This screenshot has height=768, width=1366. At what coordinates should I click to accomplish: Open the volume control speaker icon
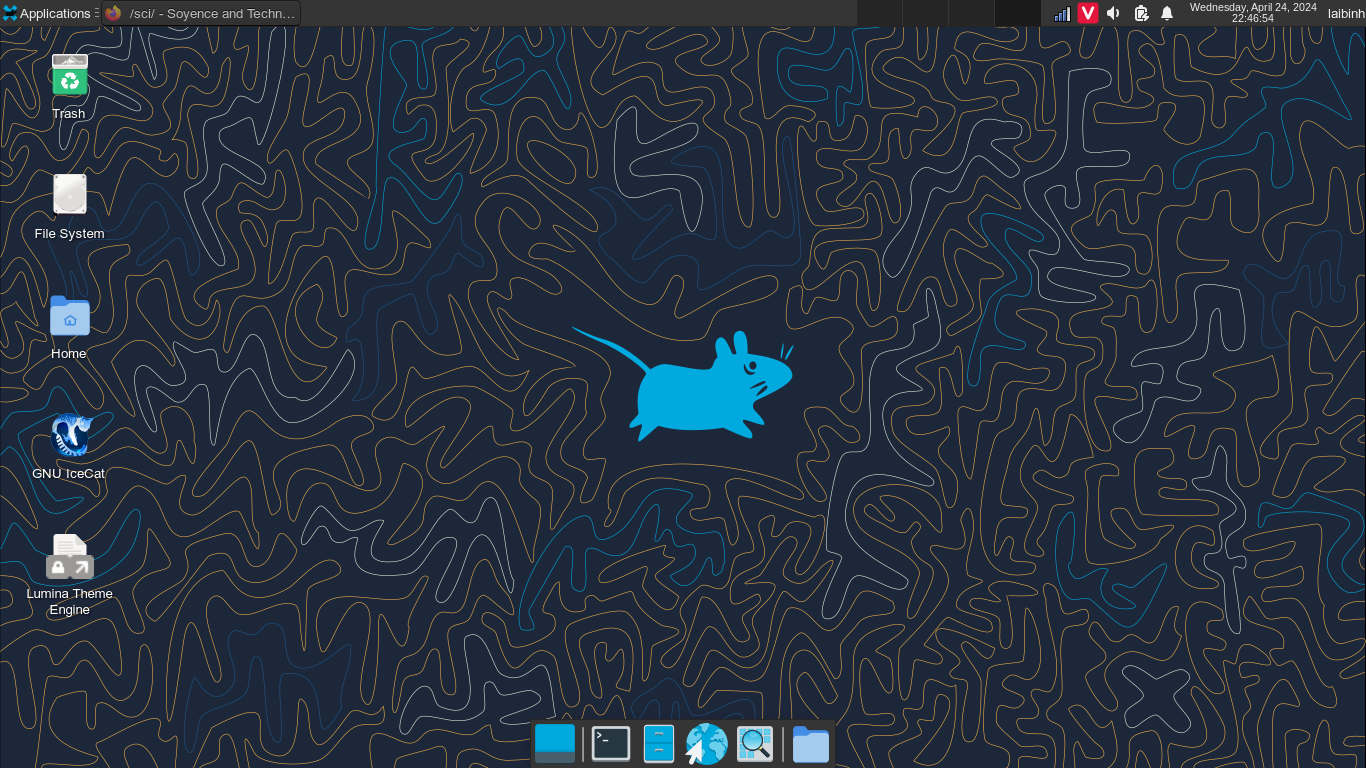point(1114,13)
